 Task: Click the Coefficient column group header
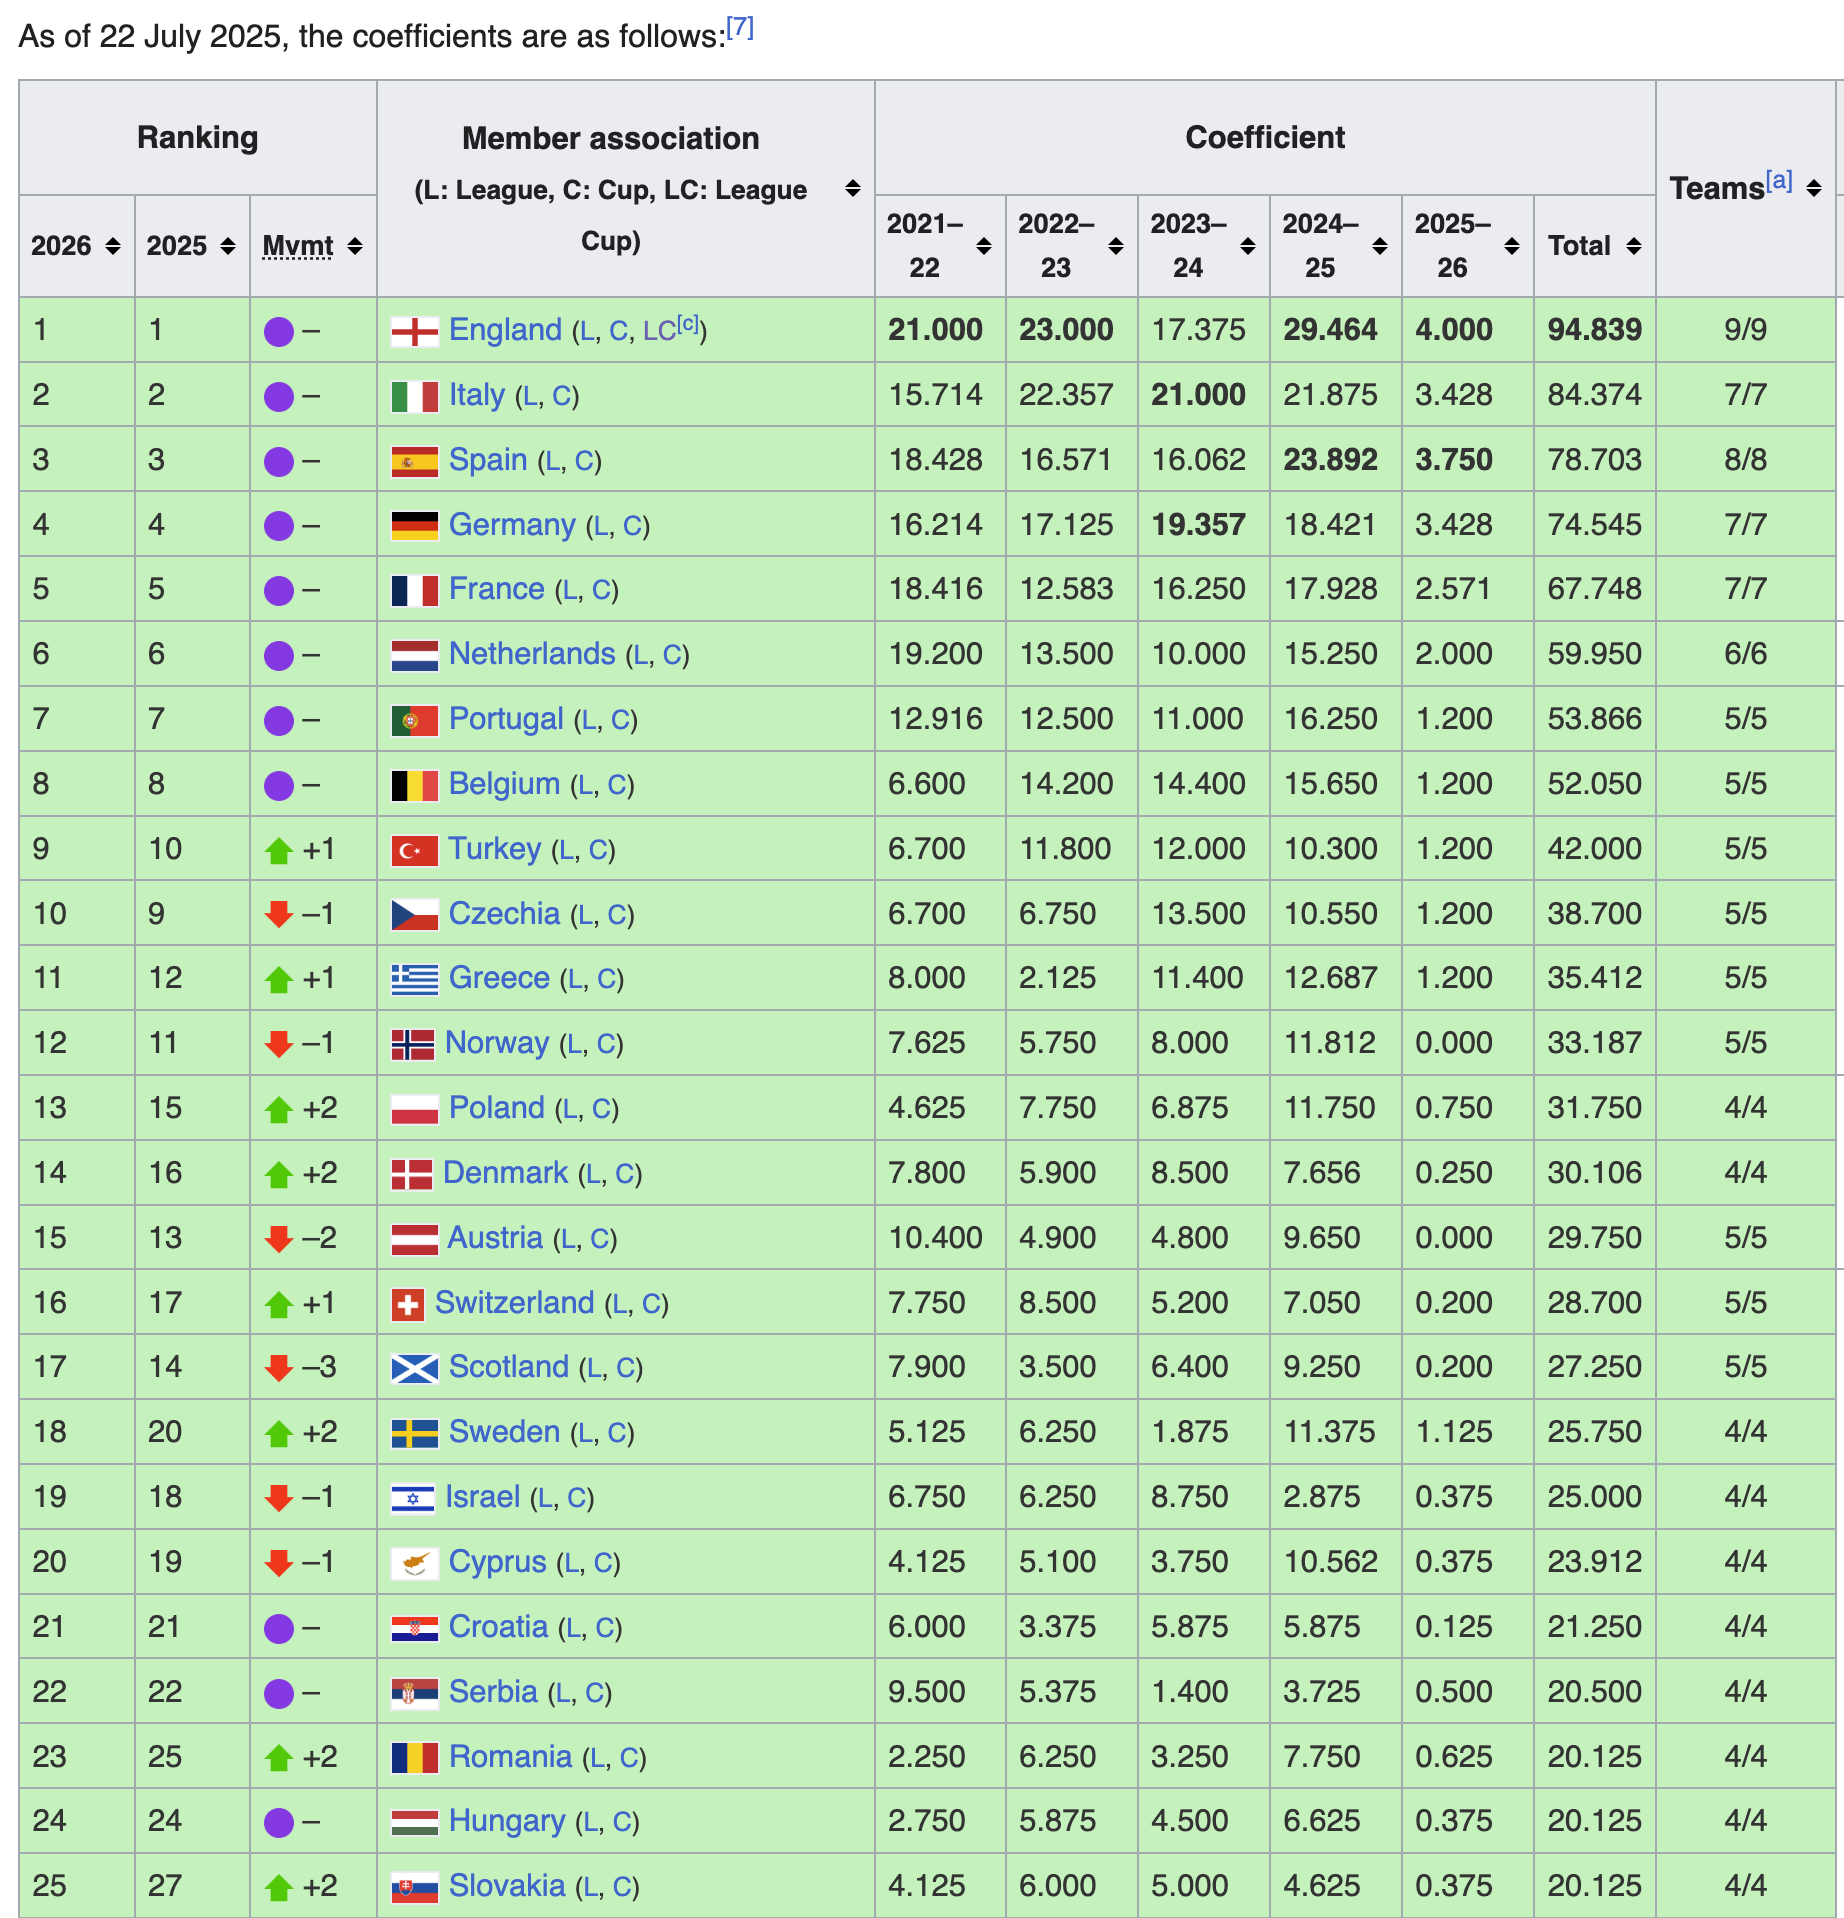(1265, 137)
